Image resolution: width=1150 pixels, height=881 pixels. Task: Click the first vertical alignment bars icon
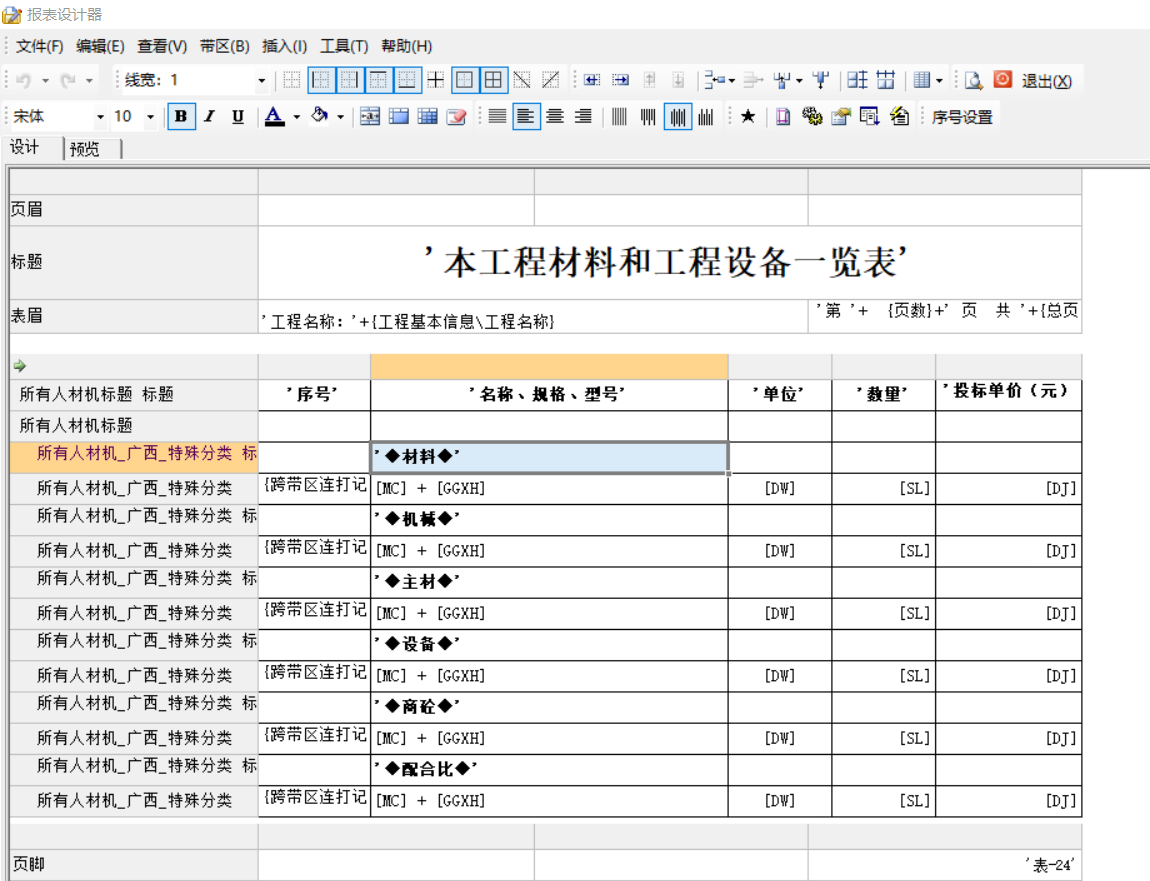pyautogui.click(x=620, y=117)
